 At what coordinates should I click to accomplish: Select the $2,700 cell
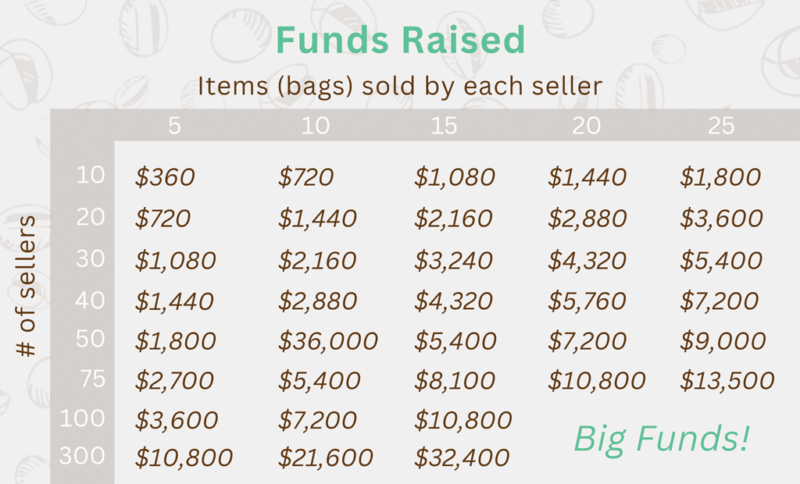(x=175, y=381)
